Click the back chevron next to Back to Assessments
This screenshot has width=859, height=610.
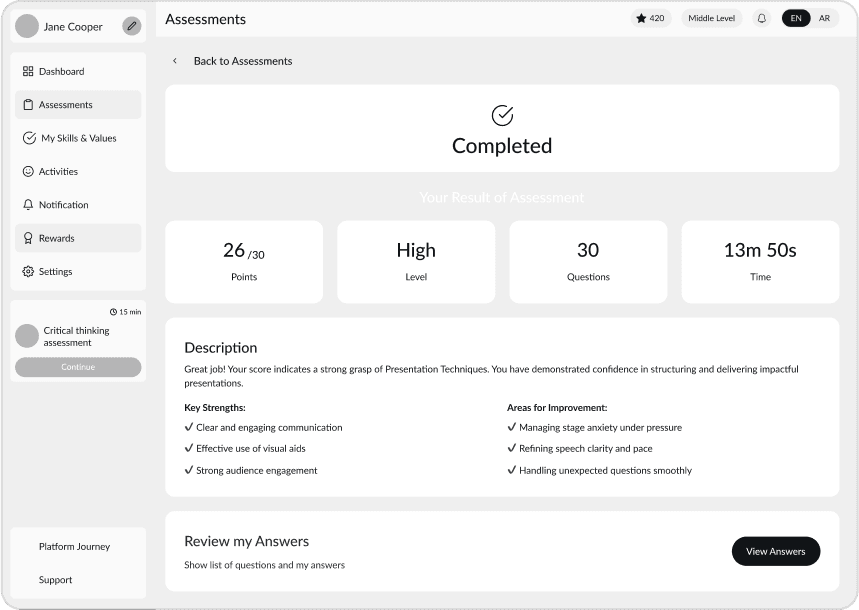(175, 61)
